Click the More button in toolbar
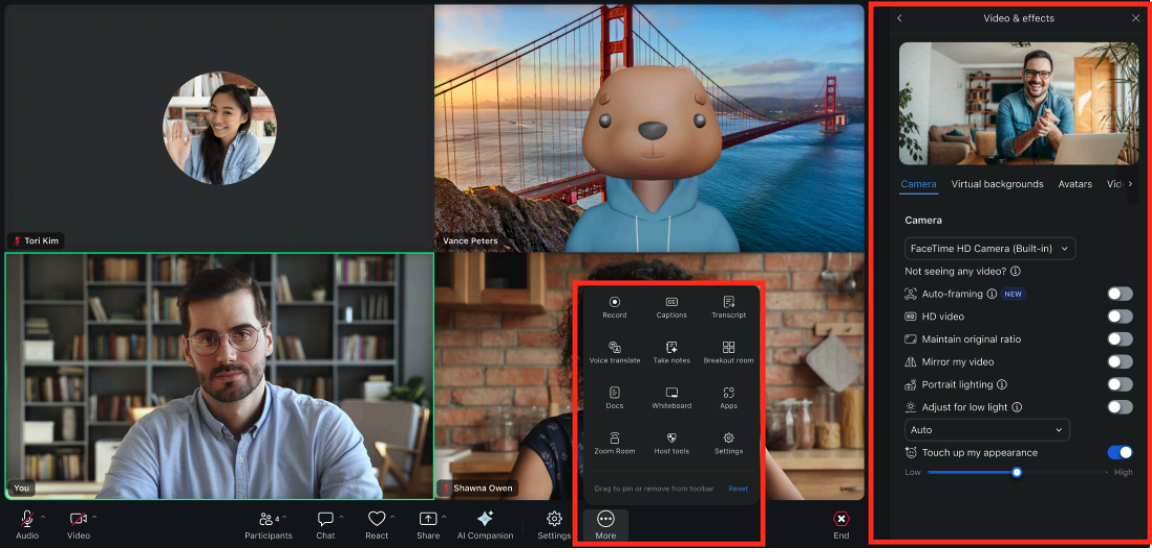Screen dimensions: 1152x552 point(605,526)
